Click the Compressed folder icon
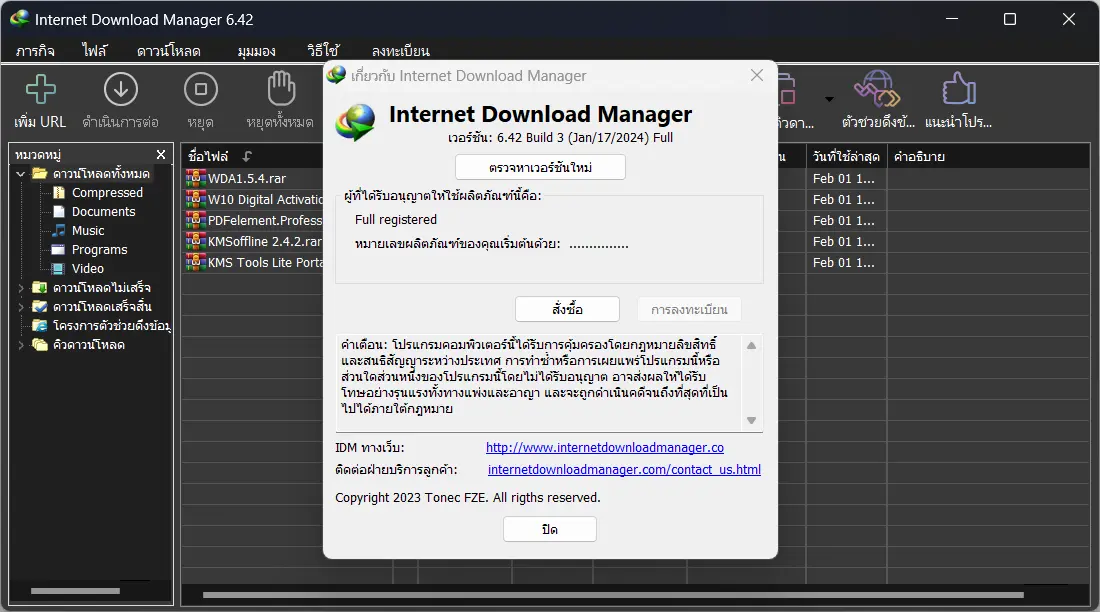The width and height of the screenshot is (1100, 612). (59, 192)
